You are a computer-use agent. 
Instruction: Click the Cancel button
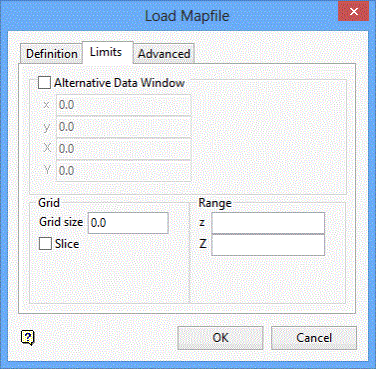pos(314,338)
